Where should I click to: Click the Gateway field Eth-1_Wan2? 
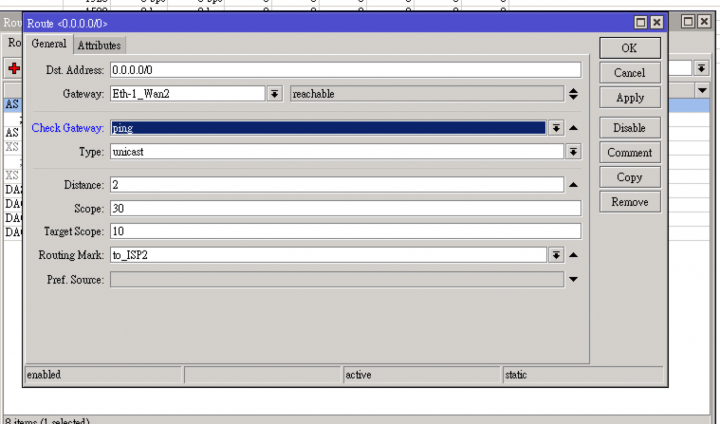(x=187, y=94)
